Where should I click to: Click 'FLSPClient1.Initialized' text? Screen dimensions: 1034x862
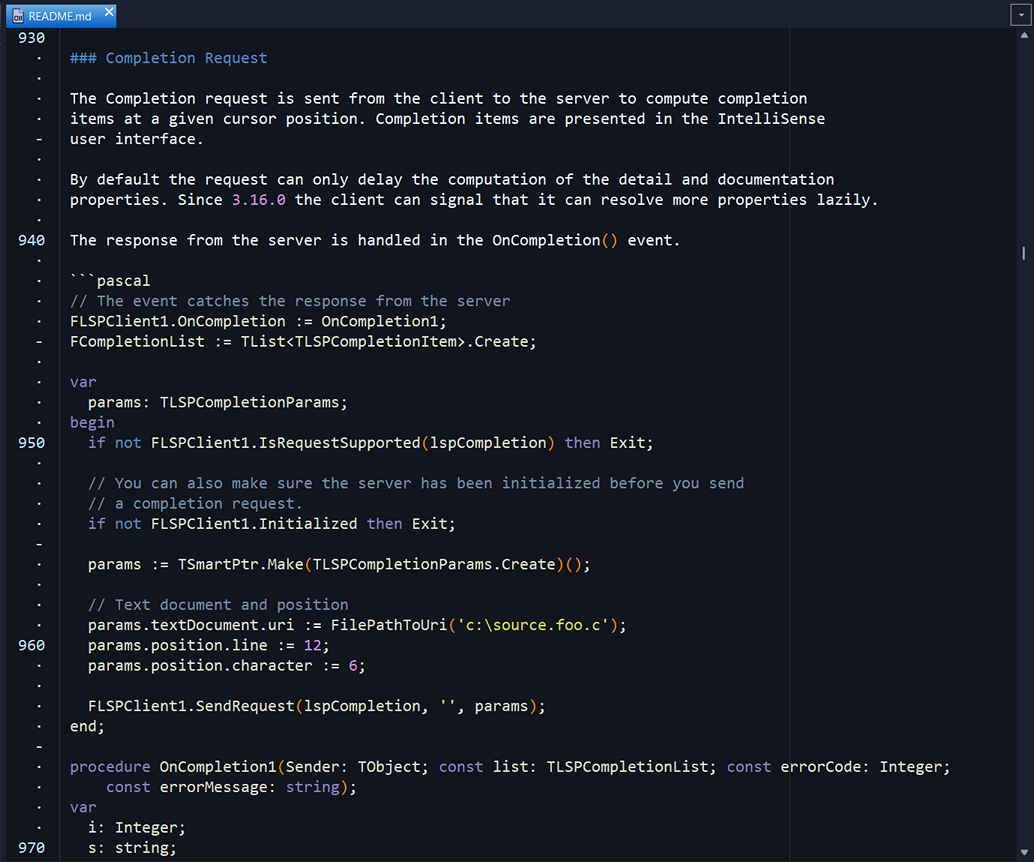point(254,524)
